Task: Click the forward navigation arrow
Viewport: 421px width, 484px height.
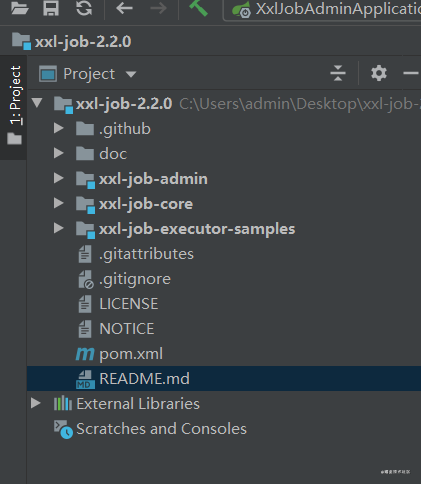Action: point(158,8)
